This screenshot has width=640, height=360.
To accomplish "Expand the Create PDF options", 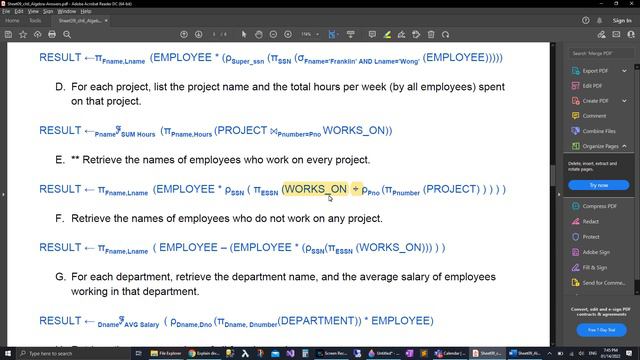I will 624,101.
